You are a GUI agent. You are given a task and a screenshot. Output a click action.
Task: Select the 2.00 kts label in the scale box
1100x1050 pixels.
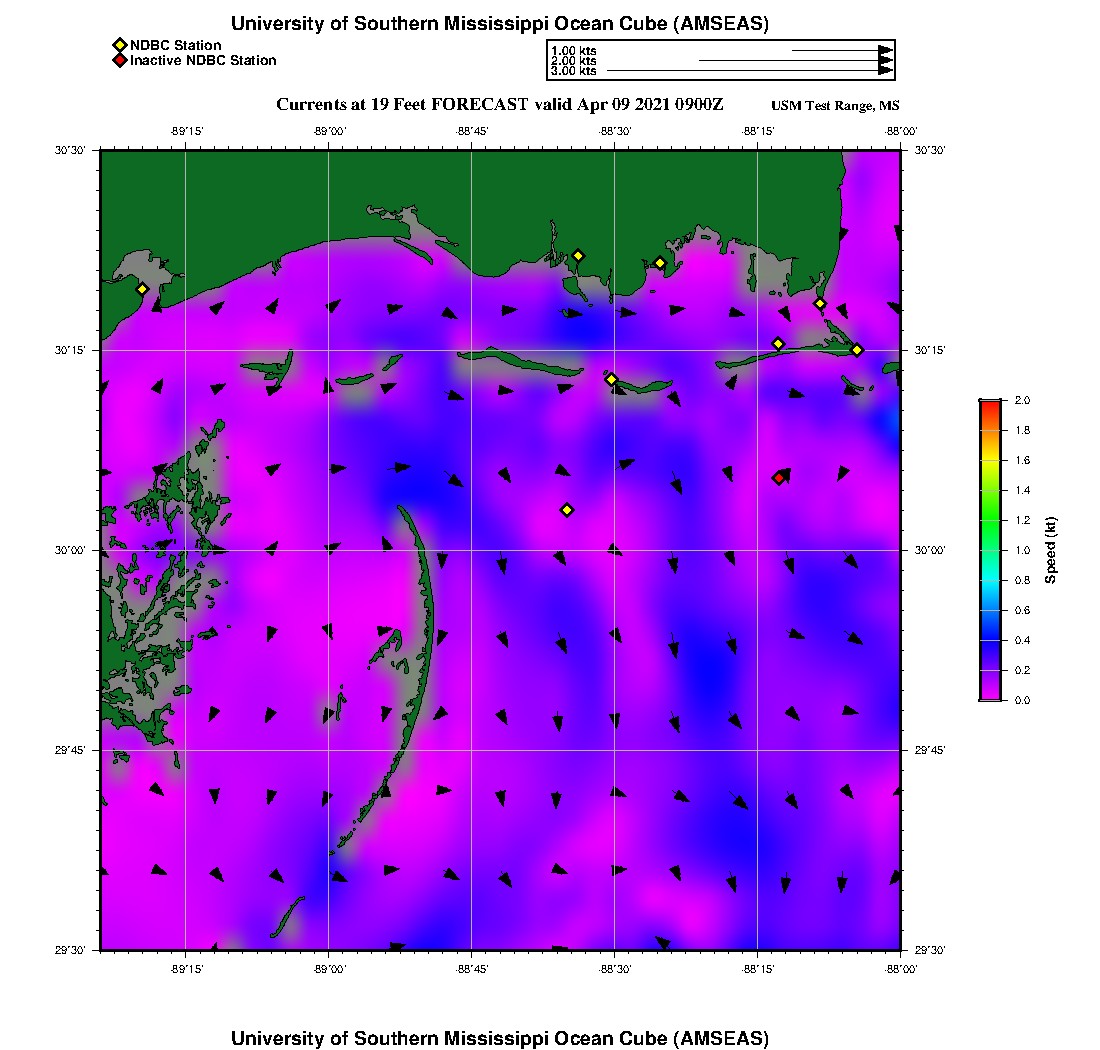pyautogui.click(x=573, y=61)
